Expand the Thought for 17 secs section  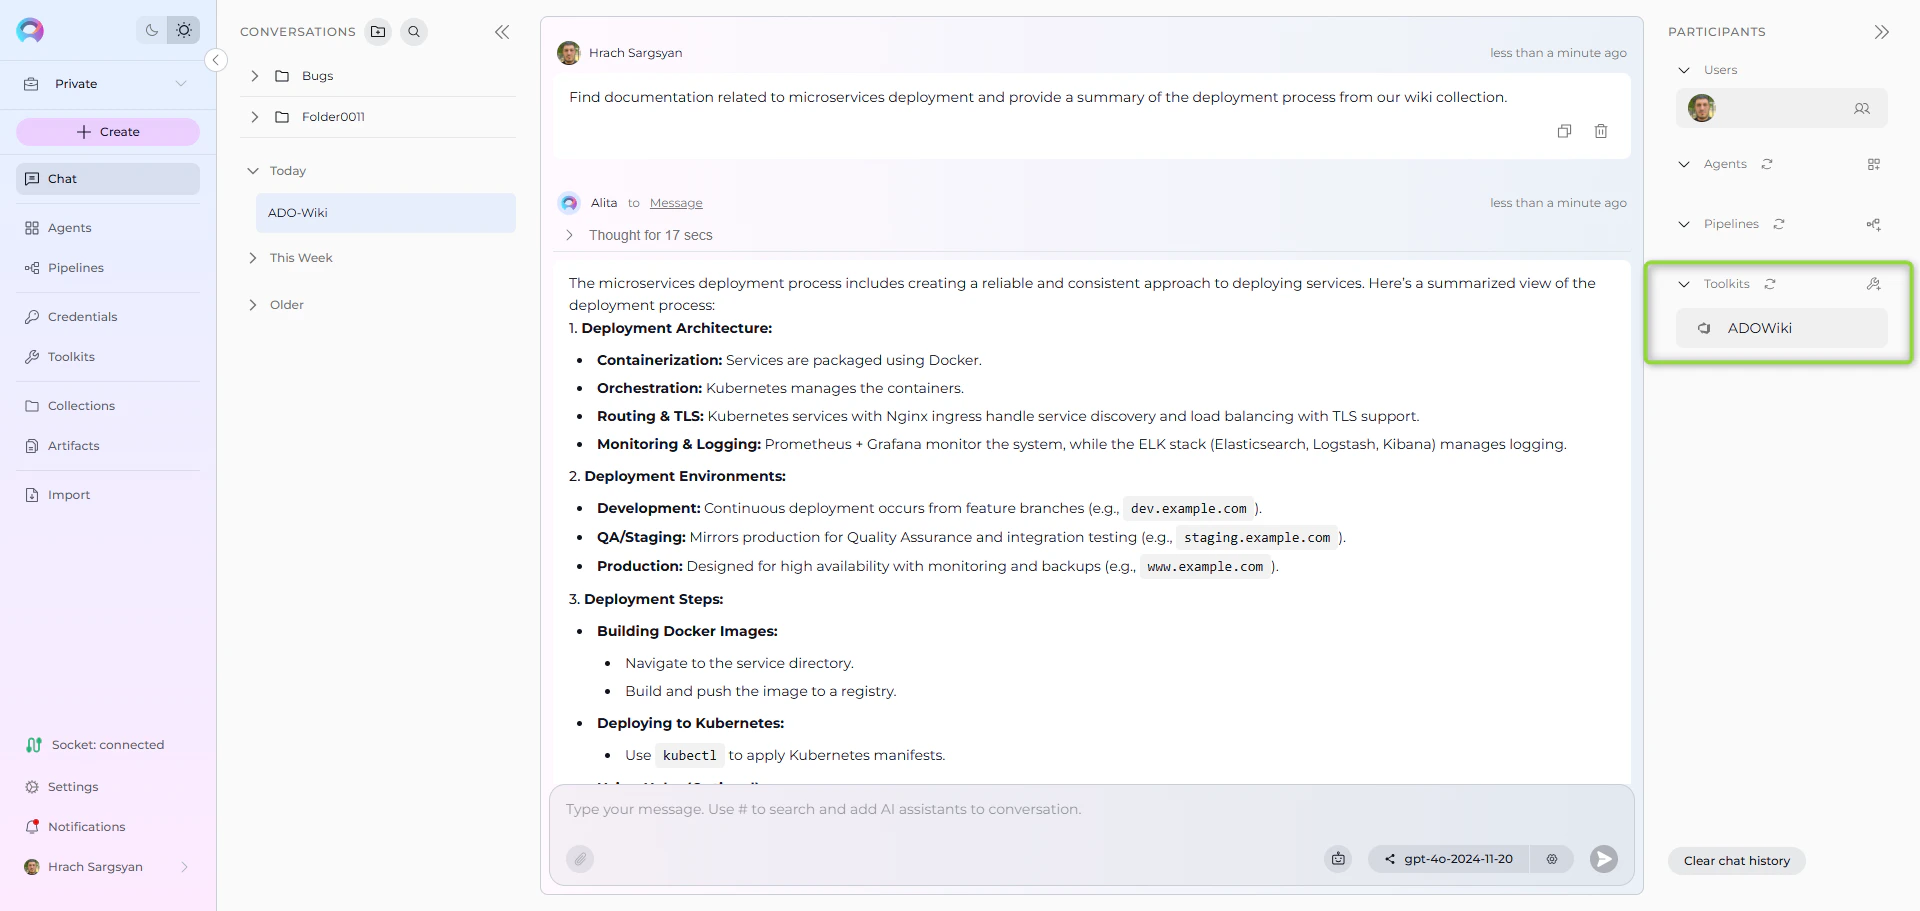coord(569,235)
